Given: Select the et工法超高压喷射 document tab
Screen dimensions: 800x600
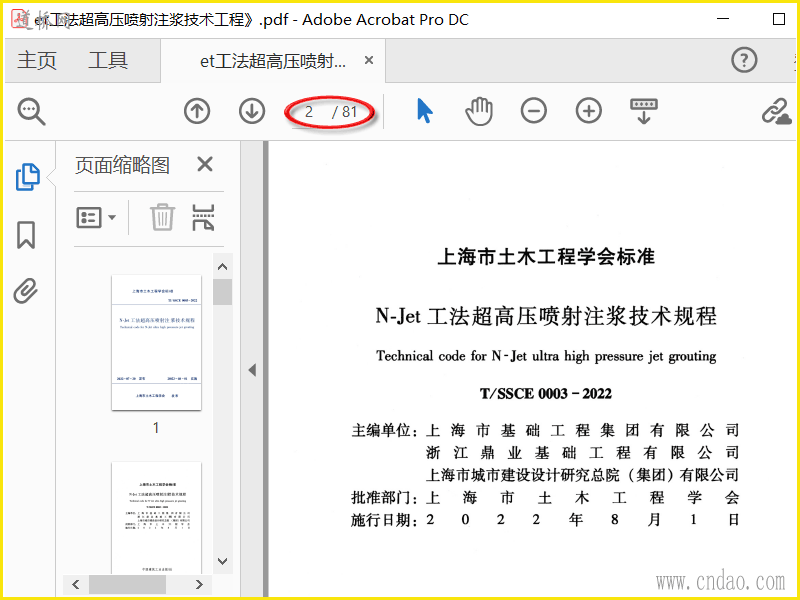Looking at the screenshot, I should tap(273, 61).
